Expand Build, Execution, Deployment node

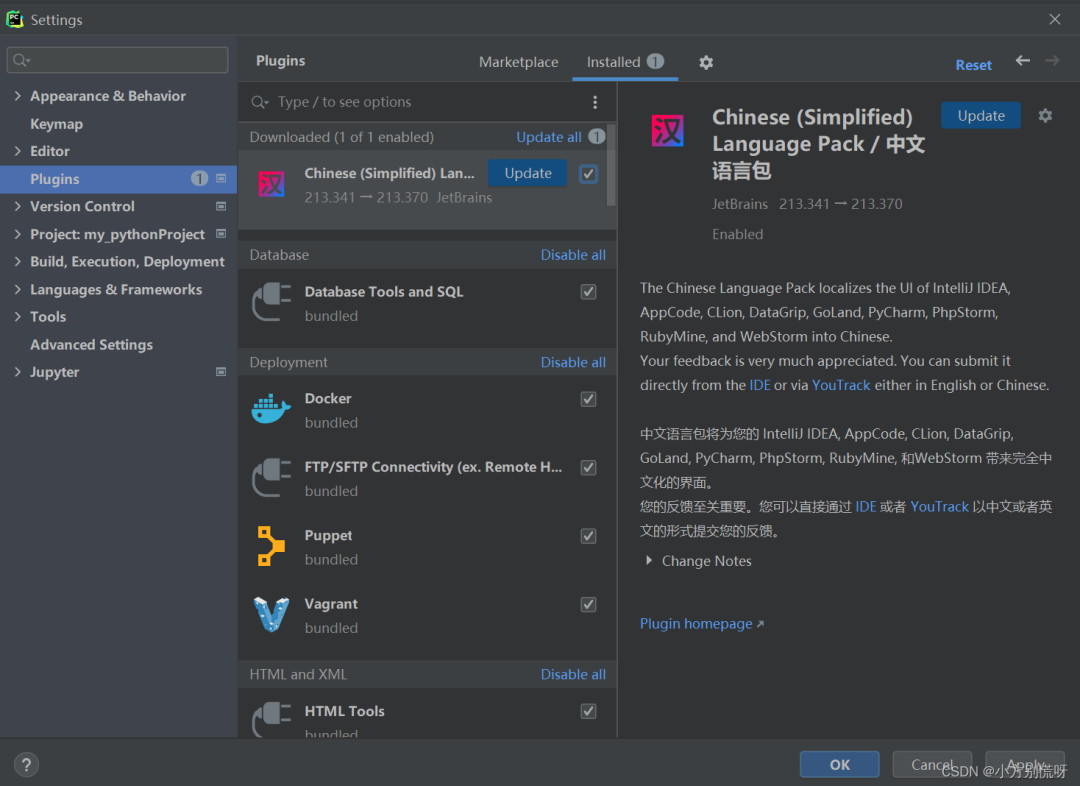[x=17, y=262]
